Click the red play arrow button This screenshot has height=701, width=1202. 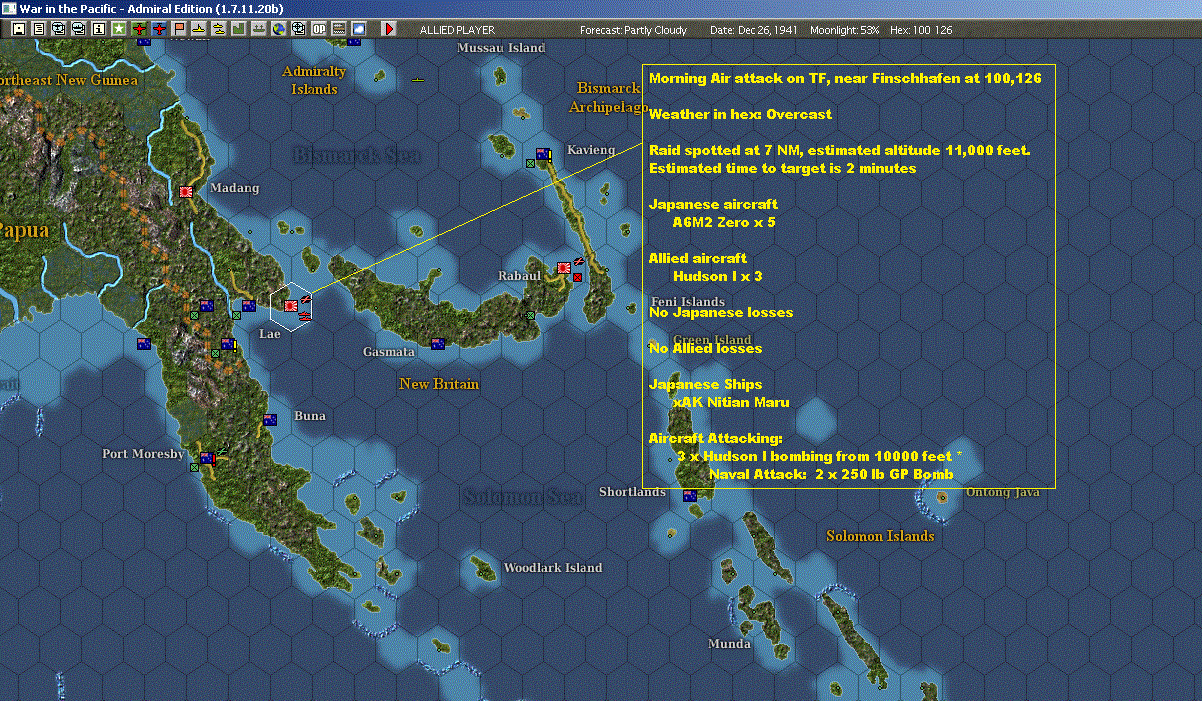coord(389,30)
